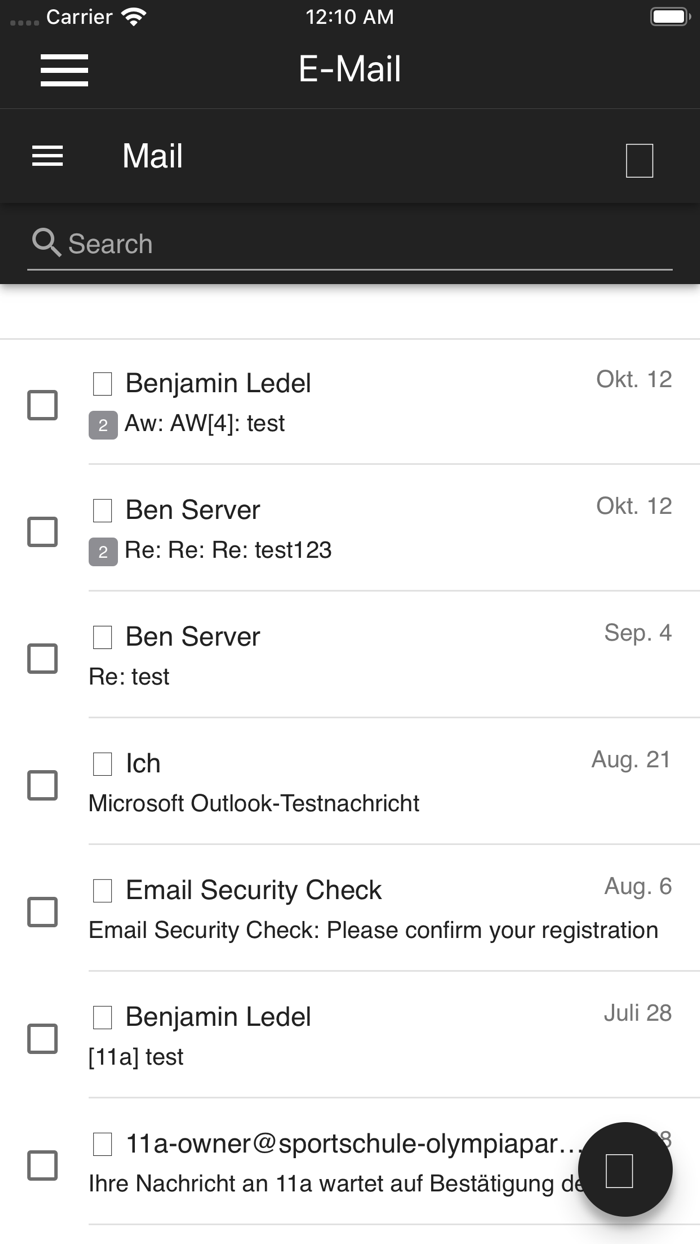Select the Microsoft Outlook-Testnachricht checkbox
Image resolution: width=700 pixels, height=1244 pixels.
click(x=42, y=785)
